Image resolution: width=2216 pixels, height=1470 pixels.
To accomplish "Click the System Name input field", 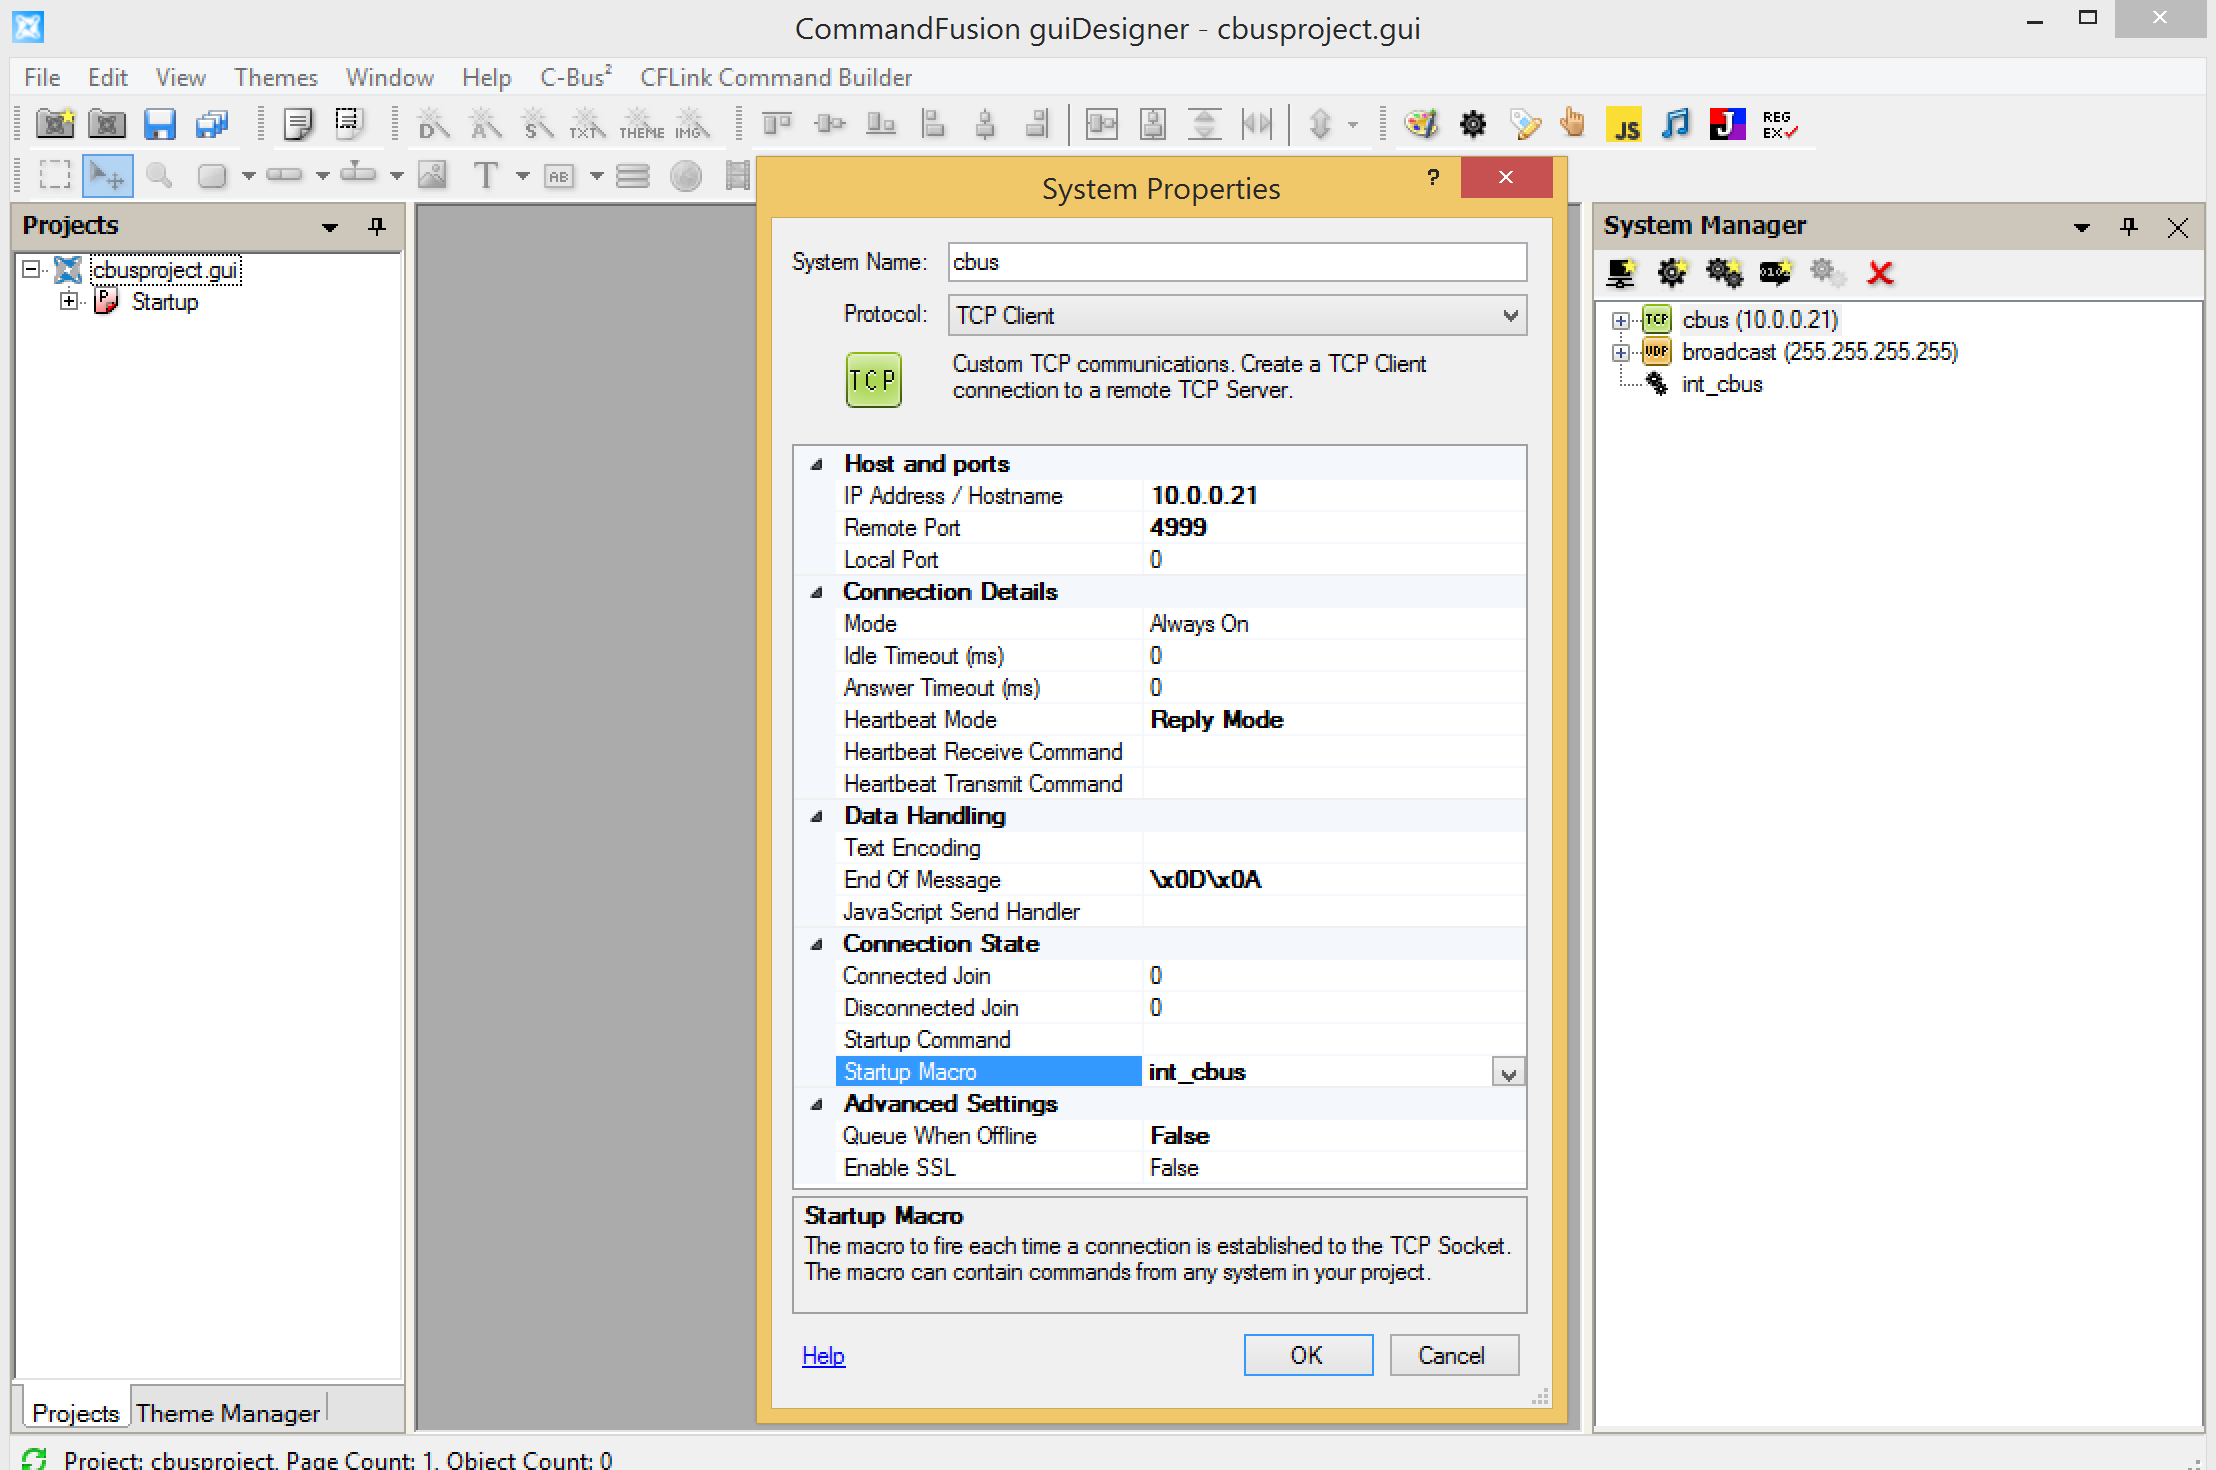I will coord(1236,262).
